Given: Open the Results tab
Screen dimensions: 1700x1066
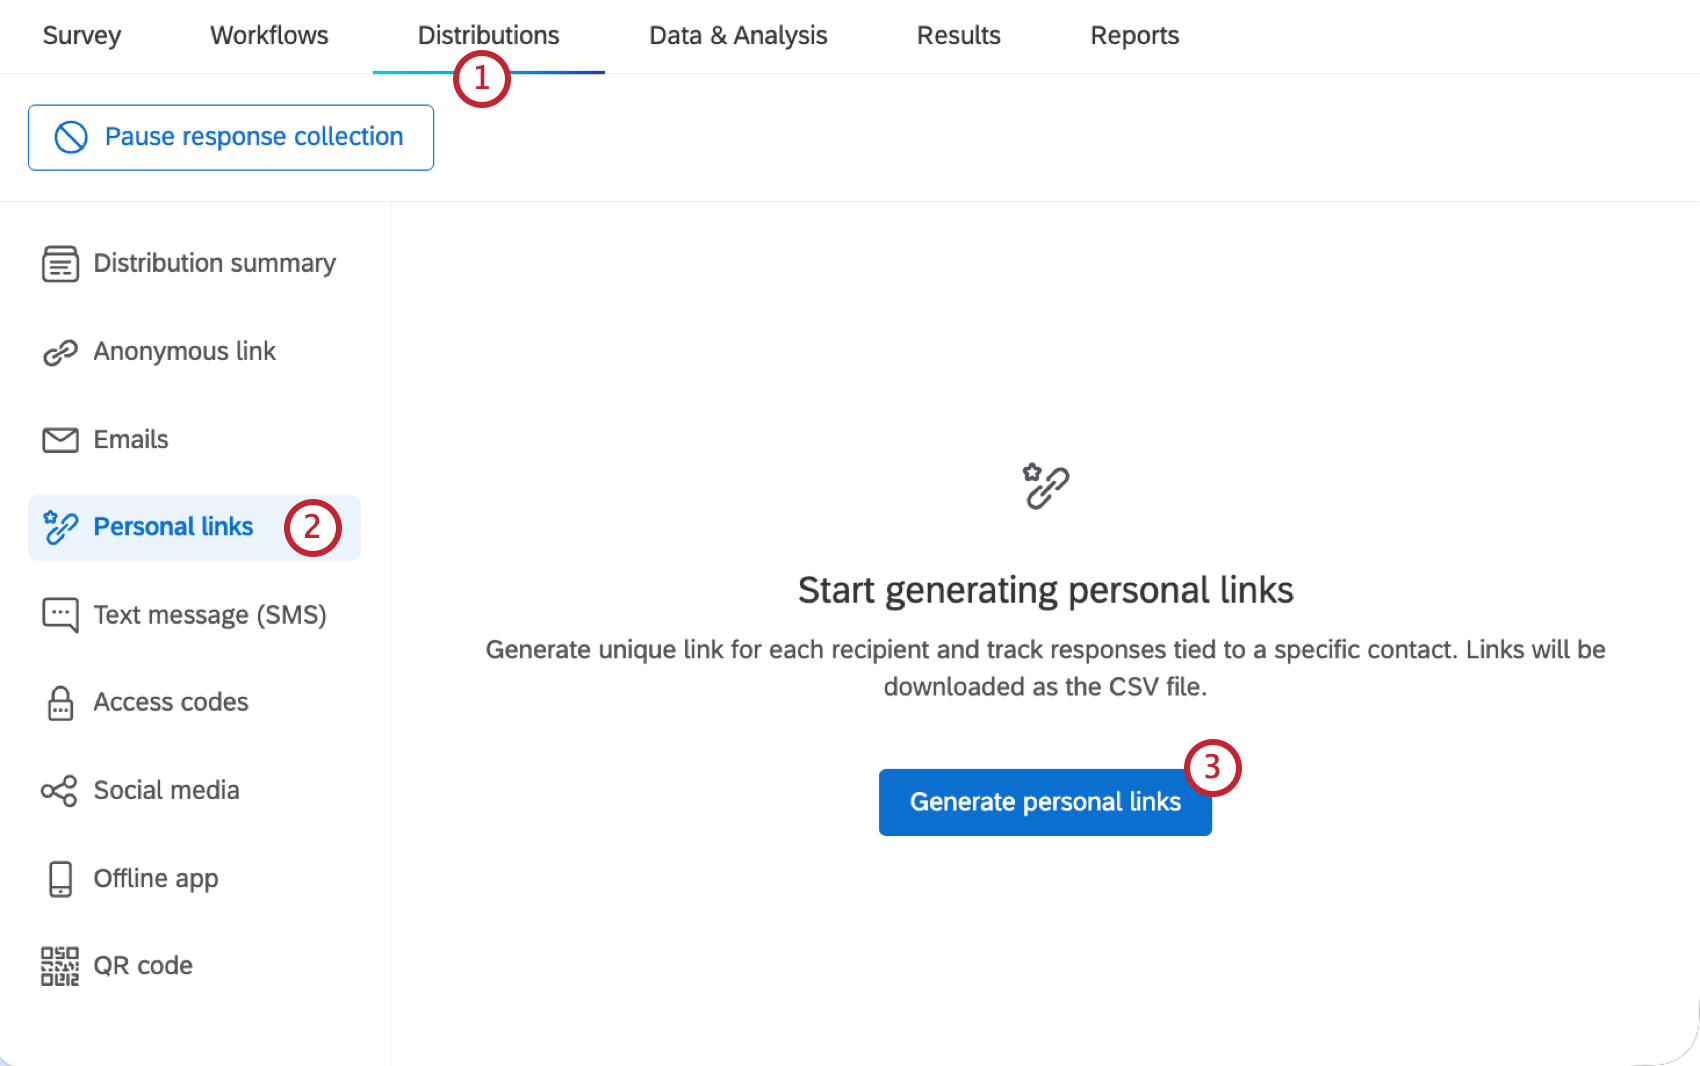Looking at the screenshot, I should pos(959,36).
